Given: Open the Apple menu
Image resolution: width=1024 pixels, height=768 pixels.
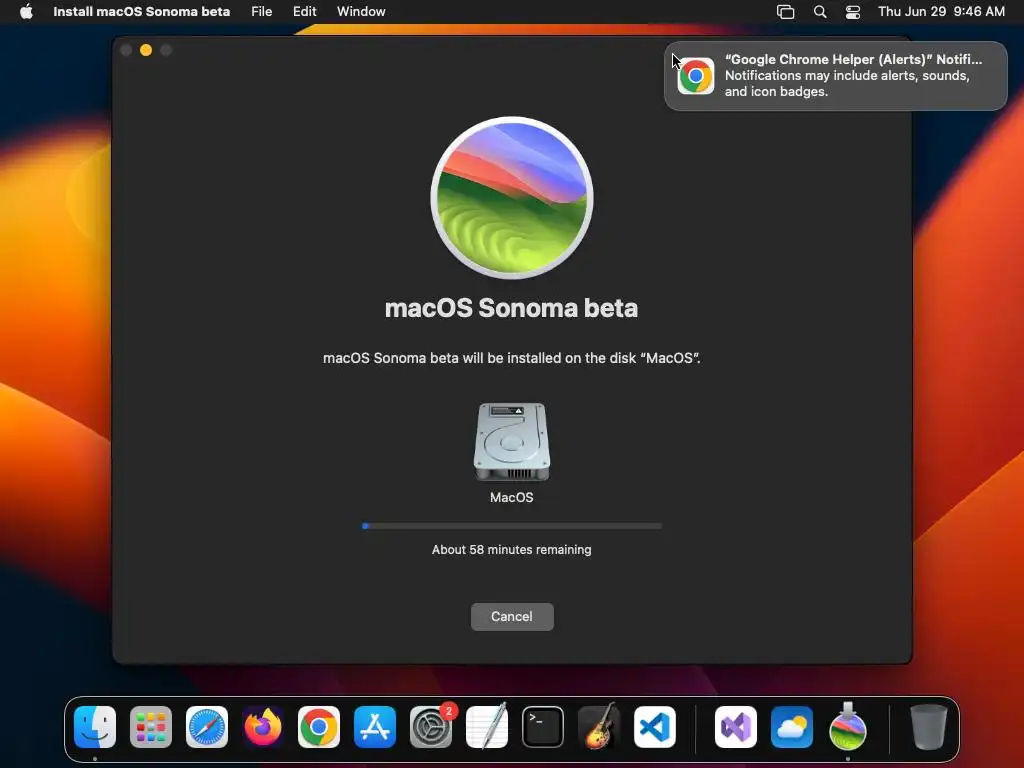Looking at the screenshot, I should point(26,11).
